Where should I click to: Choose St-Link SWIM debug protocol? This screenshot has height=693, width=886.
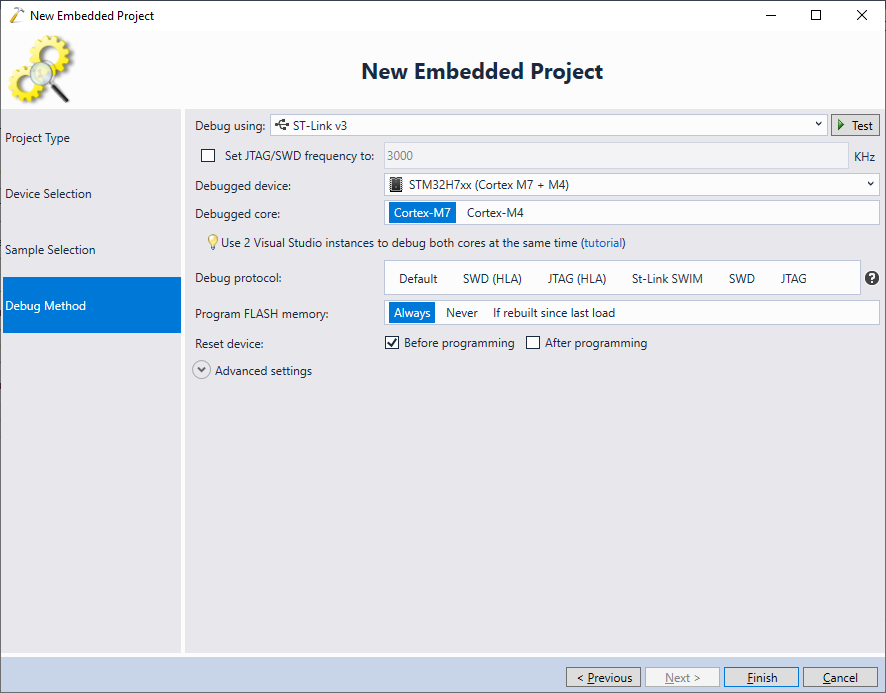[x=667, y=278]
